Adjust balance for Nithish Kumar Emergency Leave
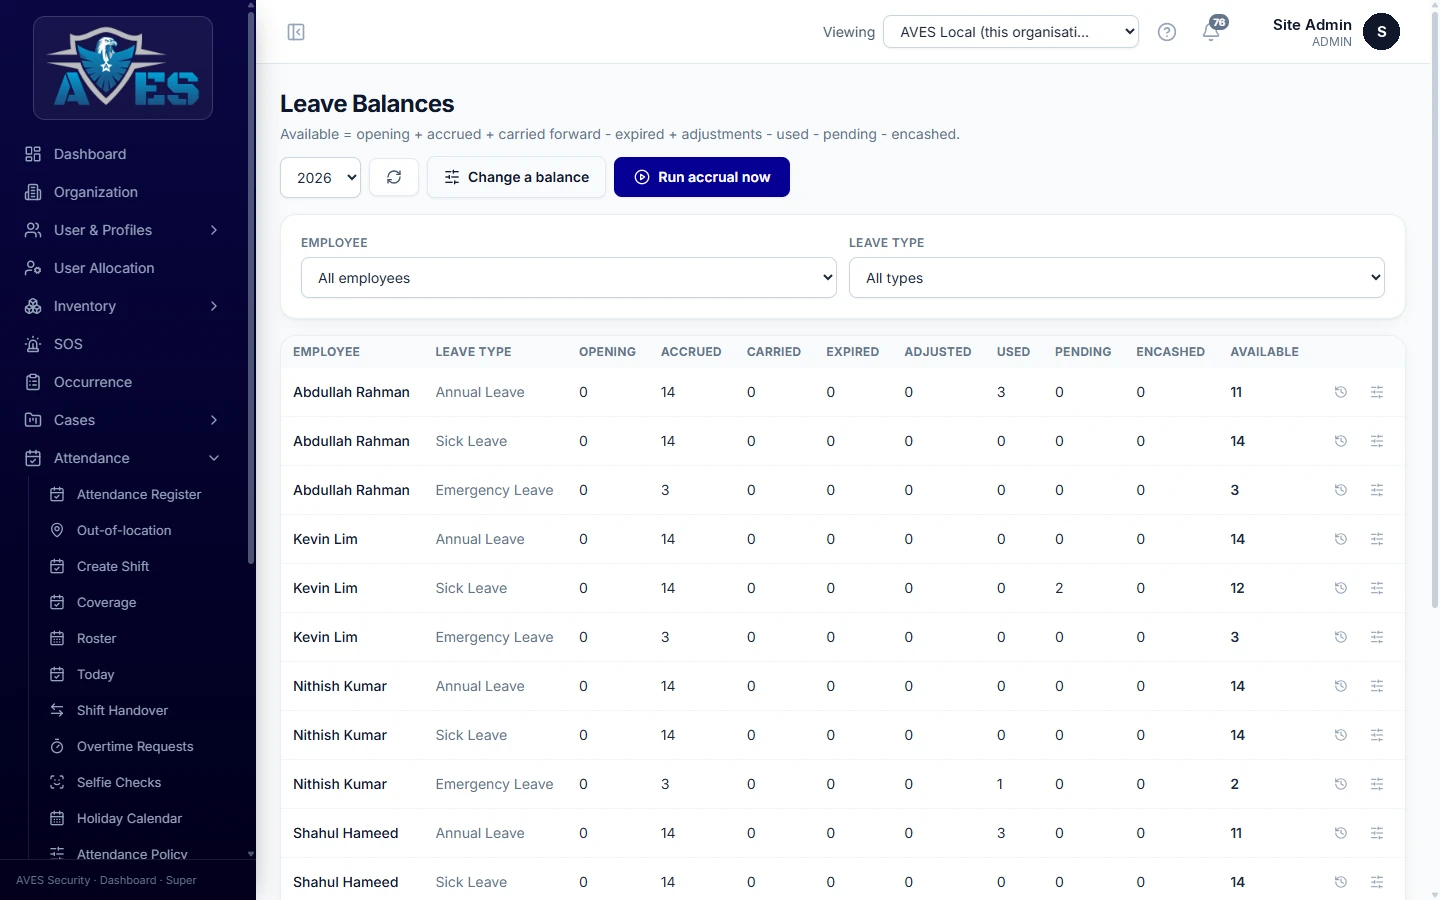The image size is (1440, 900). point(1377,784)
